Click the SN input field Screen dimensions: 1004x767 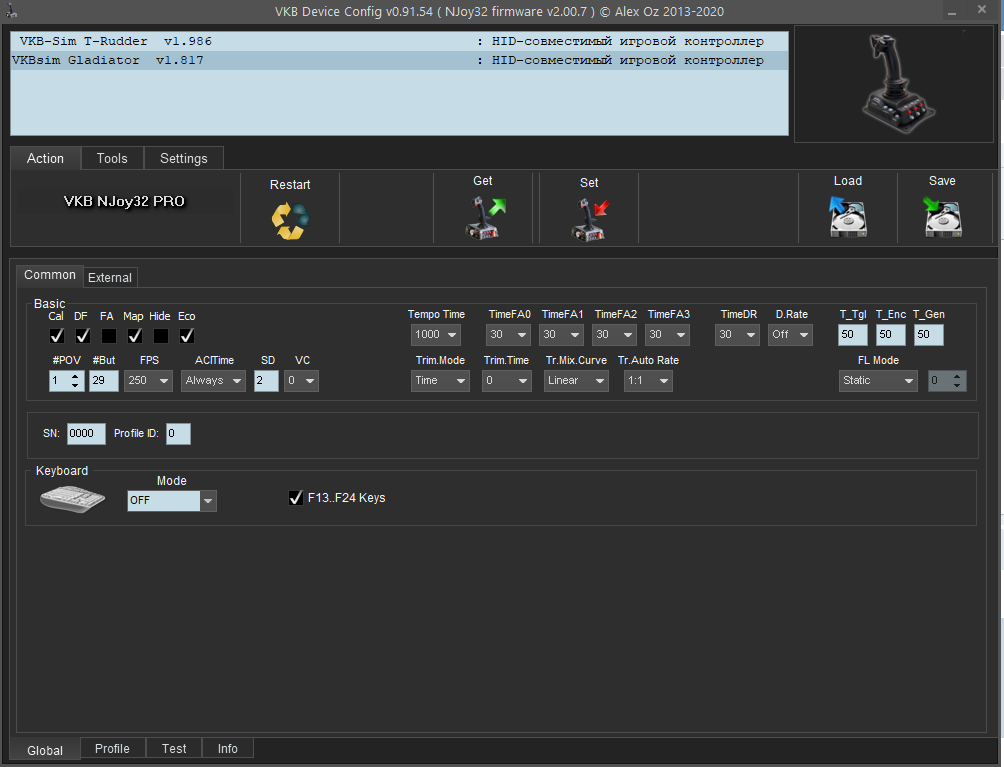(x=86, y=434)
